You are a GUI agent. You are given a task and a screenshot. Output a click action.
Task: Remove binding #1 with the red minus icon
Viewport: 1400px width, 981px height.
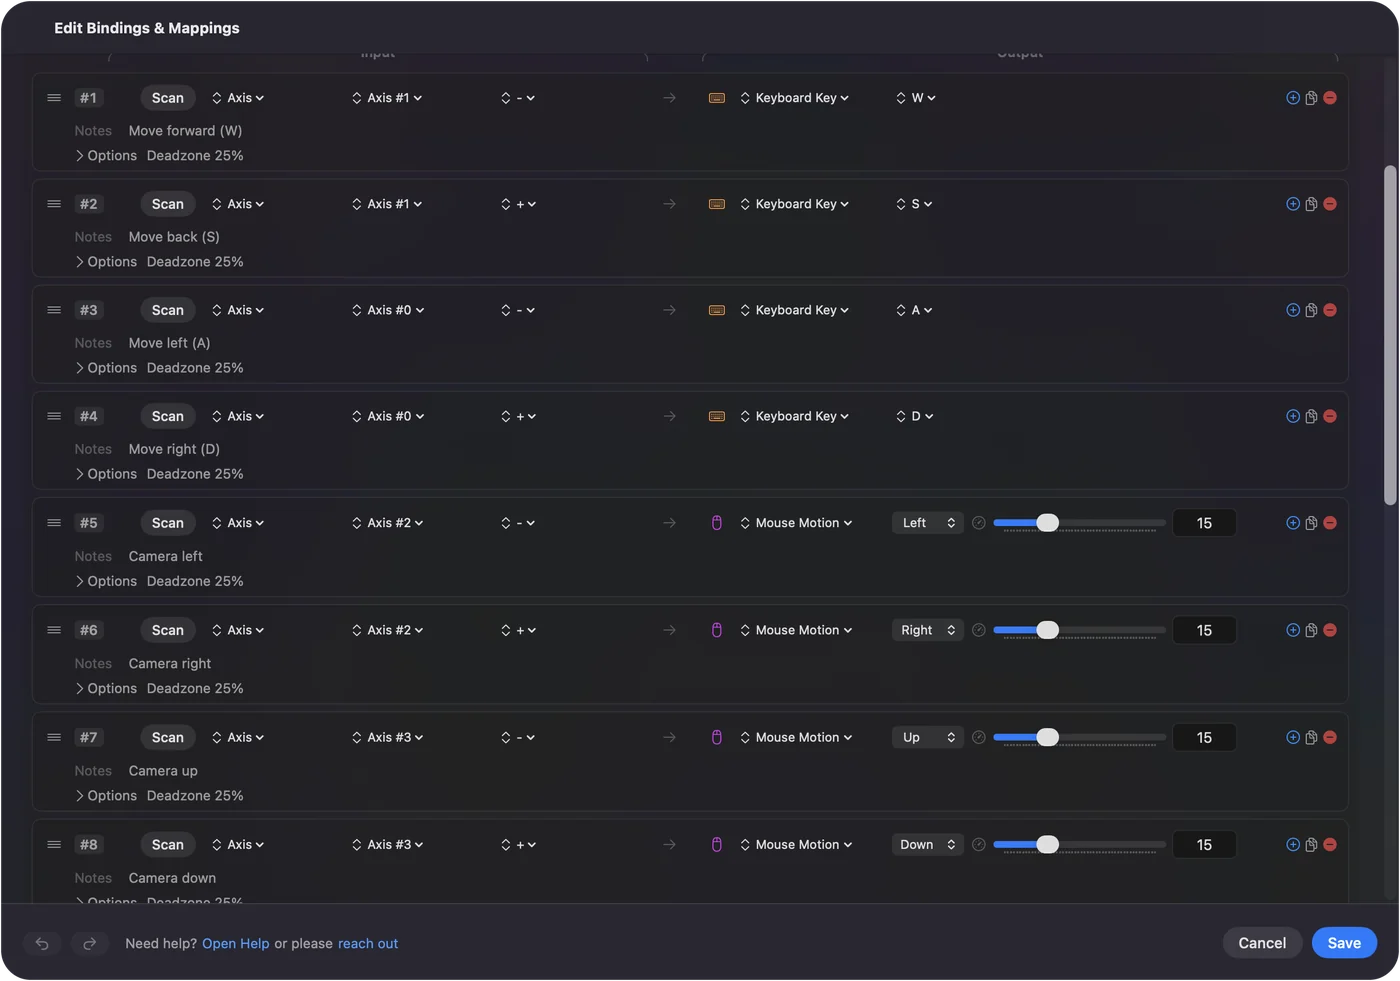(1330, 98)
